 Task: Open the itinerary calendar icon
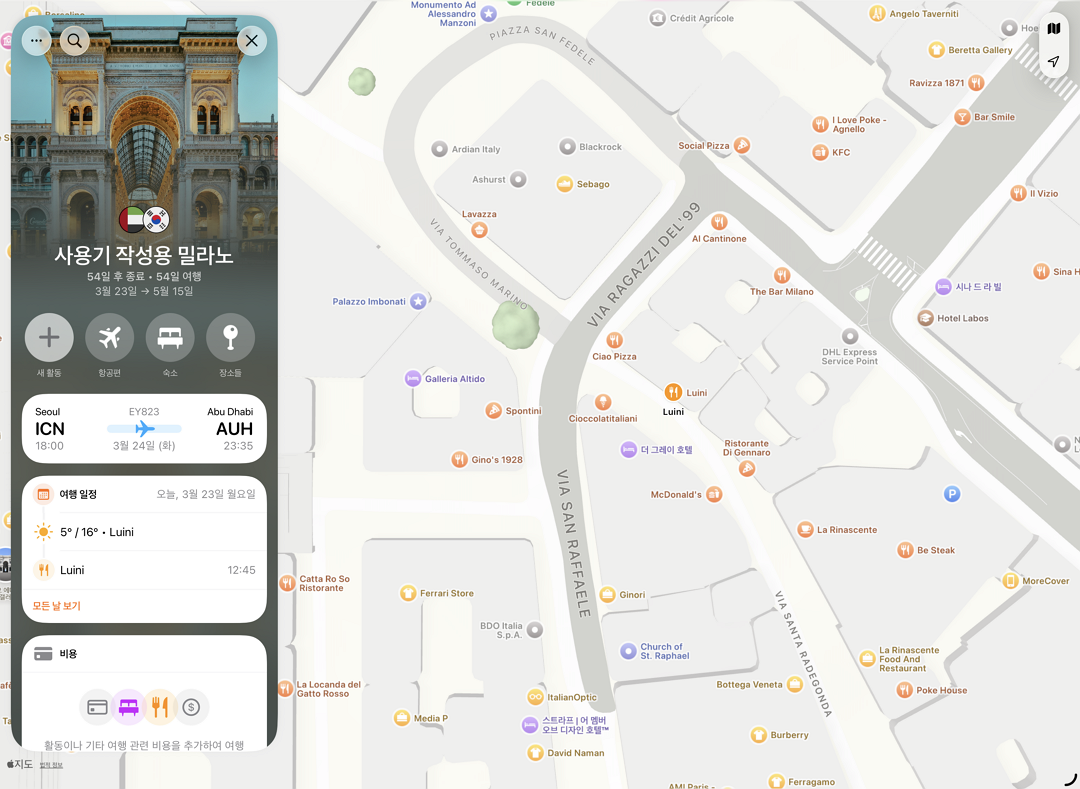(x=43, y=494)
